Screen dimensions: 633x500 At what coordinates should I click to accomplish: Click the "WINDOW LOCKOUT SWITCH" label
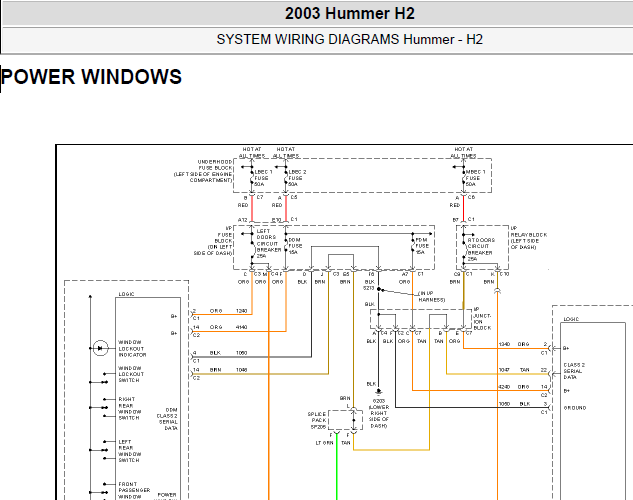(131, 374)
